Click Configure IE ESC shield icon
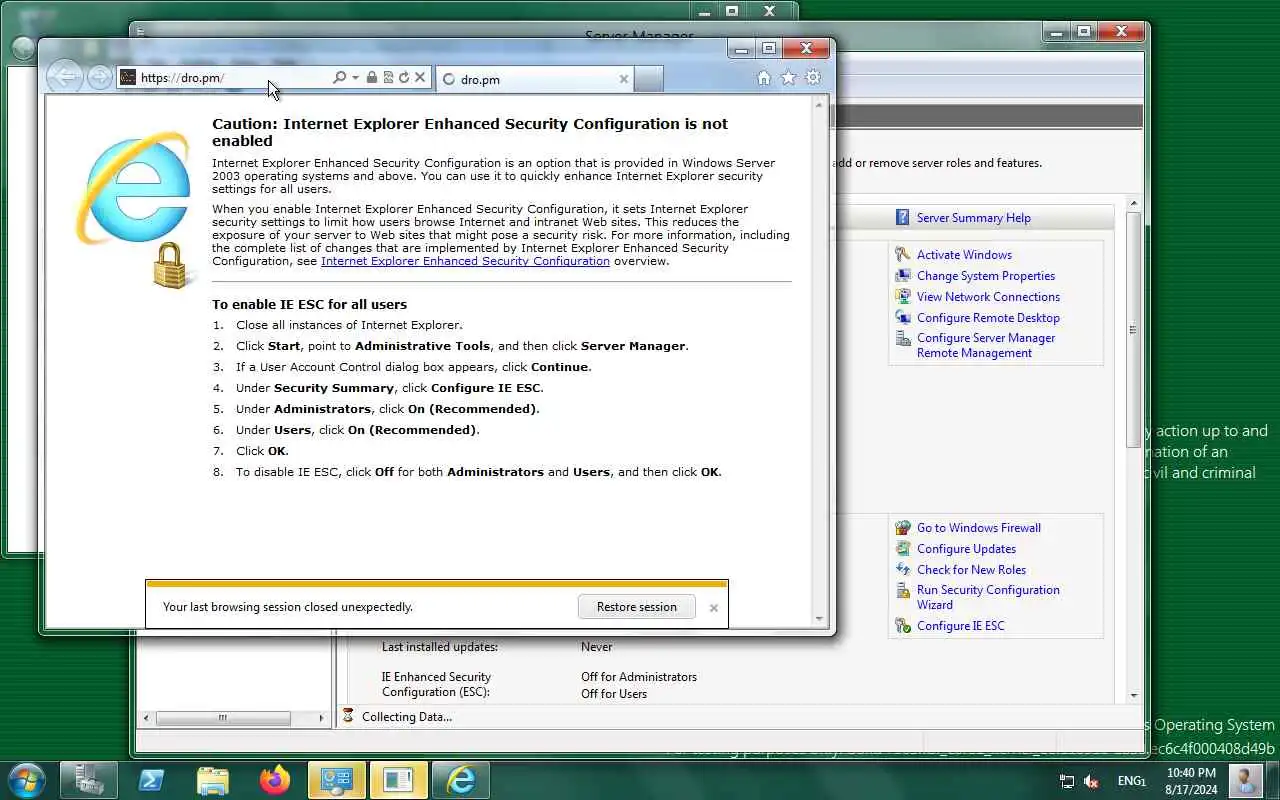This screenshot has height=800, width=1280. 903,626
